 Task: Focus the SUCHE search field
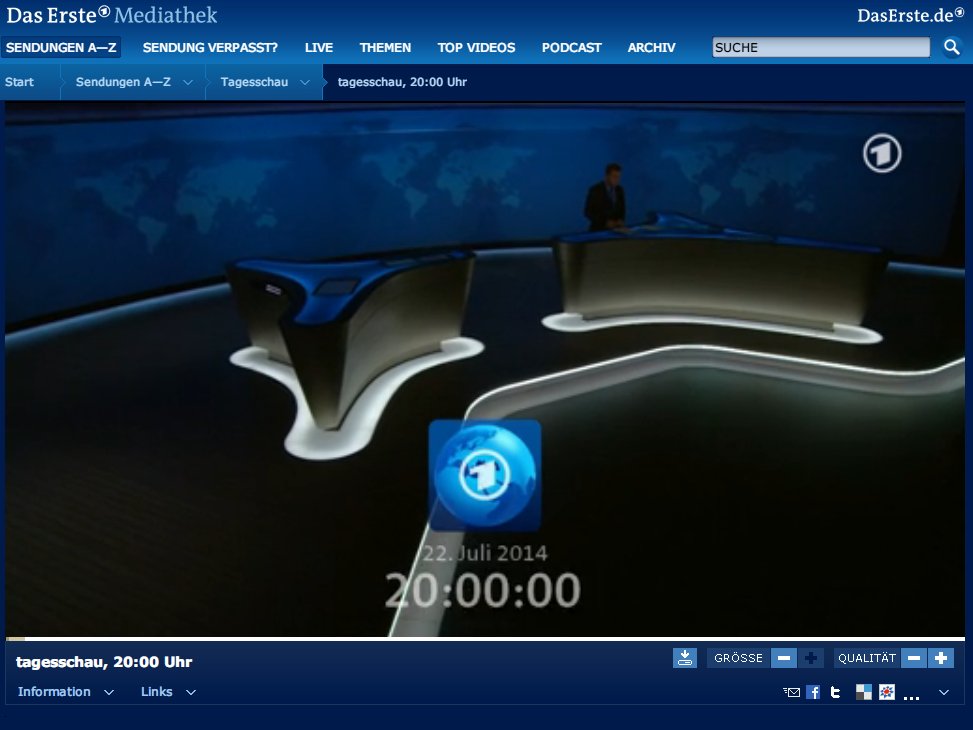click(821, 47)
